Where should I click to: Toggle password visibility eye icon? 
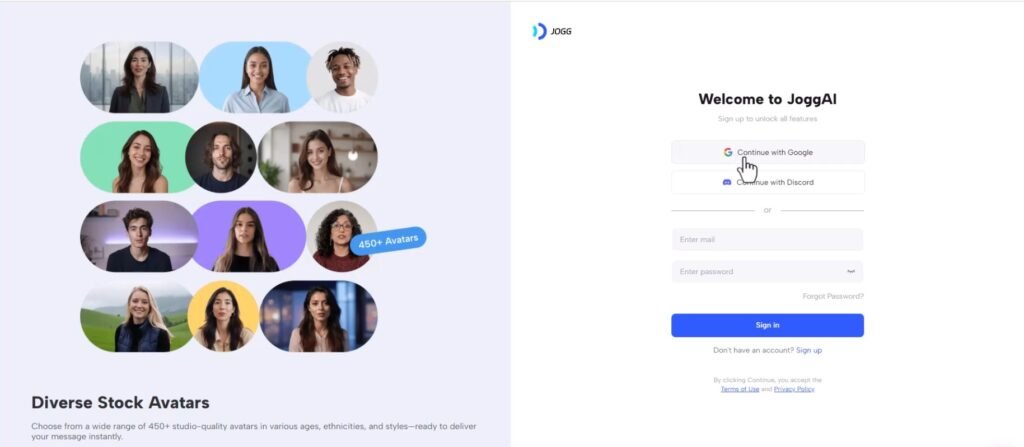(x=851, y=271)
